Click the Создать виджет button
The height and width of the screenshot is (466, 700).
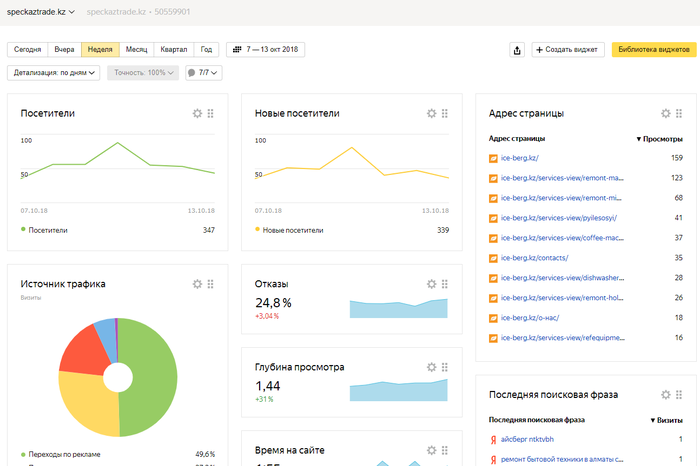[x=567, y=49]
